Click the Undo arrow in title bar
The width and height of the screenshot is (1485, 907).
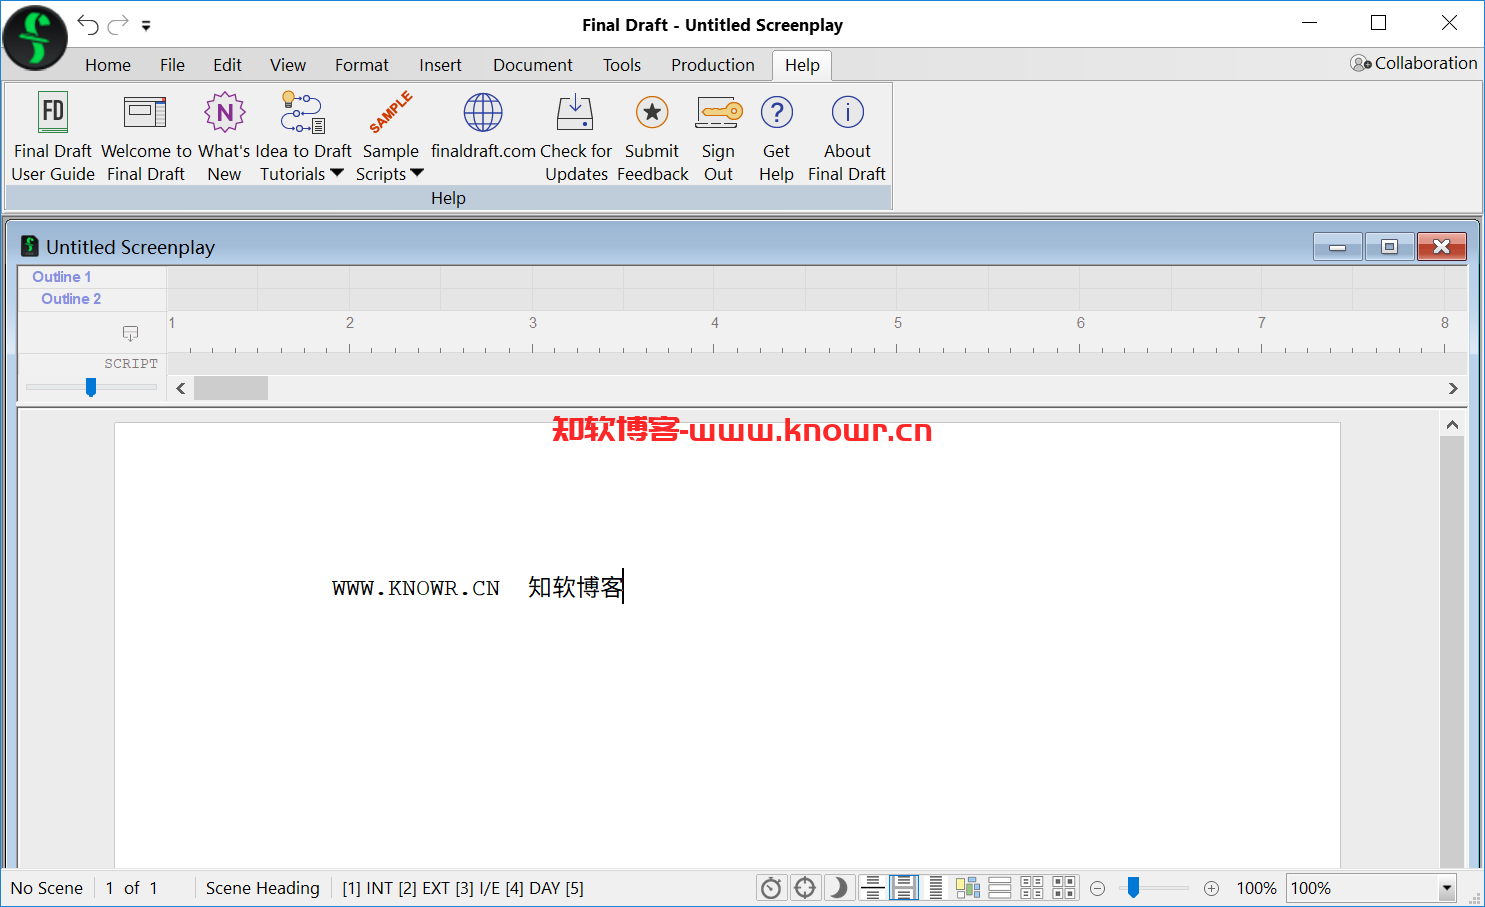tap(88, 25)
